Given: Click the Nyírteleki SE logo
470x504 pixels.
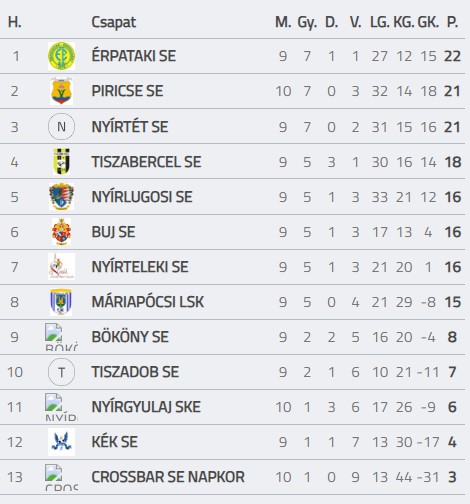Looking at the screenshot, I should click(x=61, y=266).
